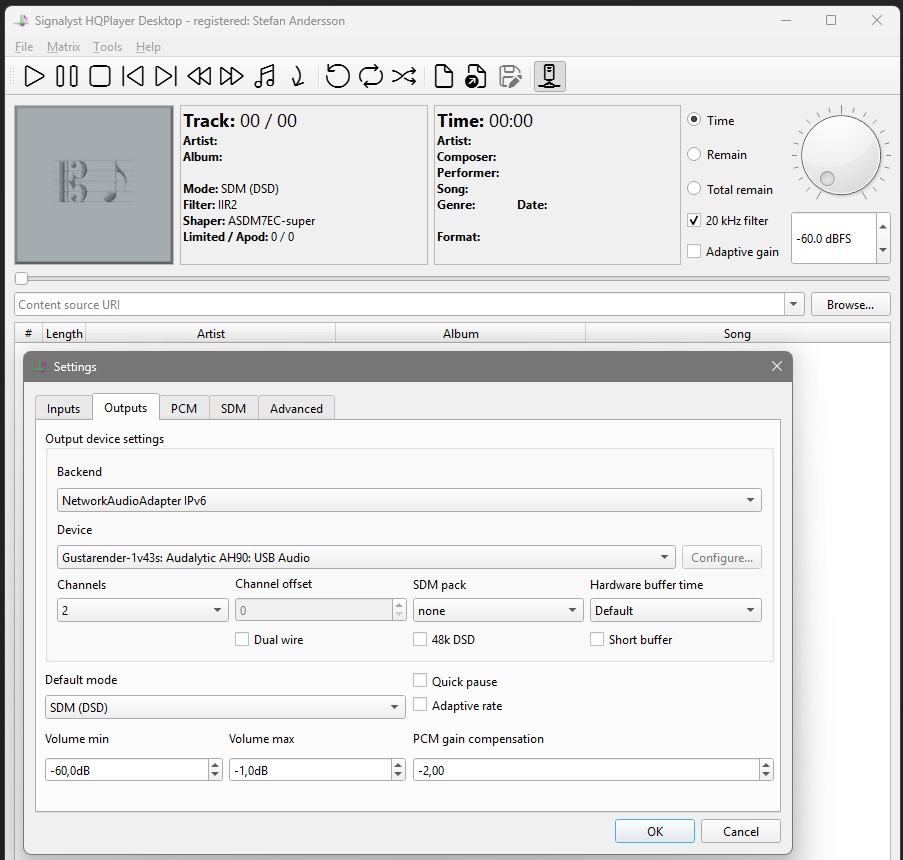Viewport: 903px width, 860px height.
Task: Toggle the repeat loop icon
Action: [x=370, y=76]
